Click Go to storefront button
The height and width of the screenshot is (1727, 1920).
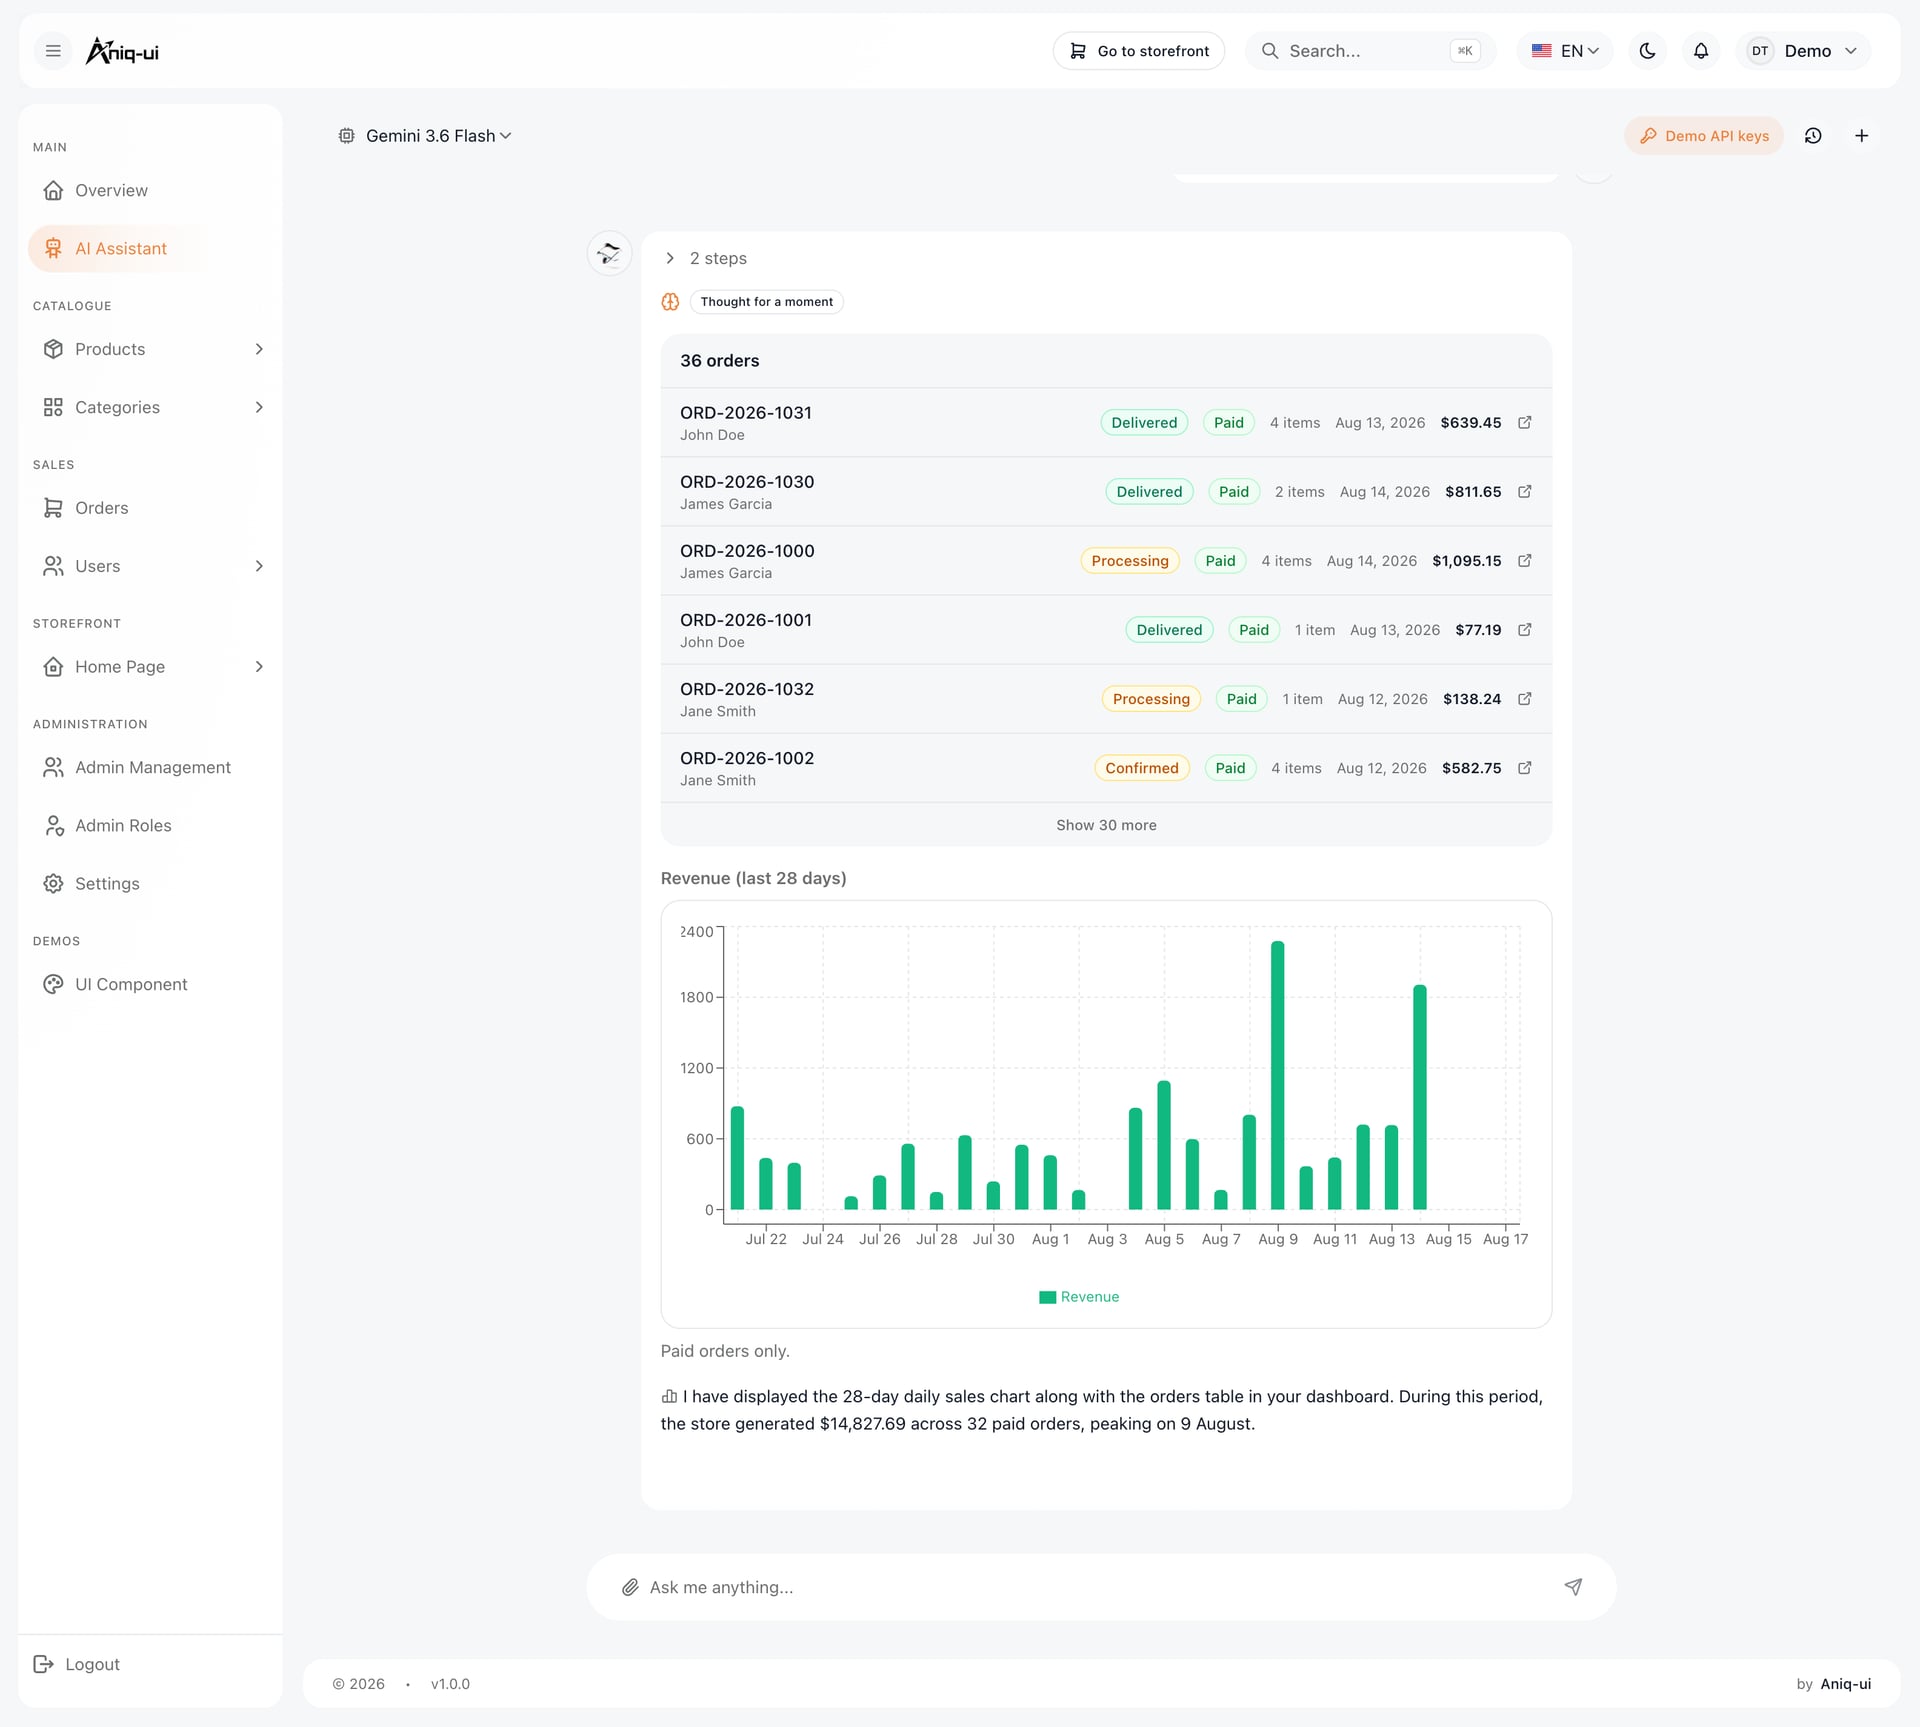point(1139,51)
